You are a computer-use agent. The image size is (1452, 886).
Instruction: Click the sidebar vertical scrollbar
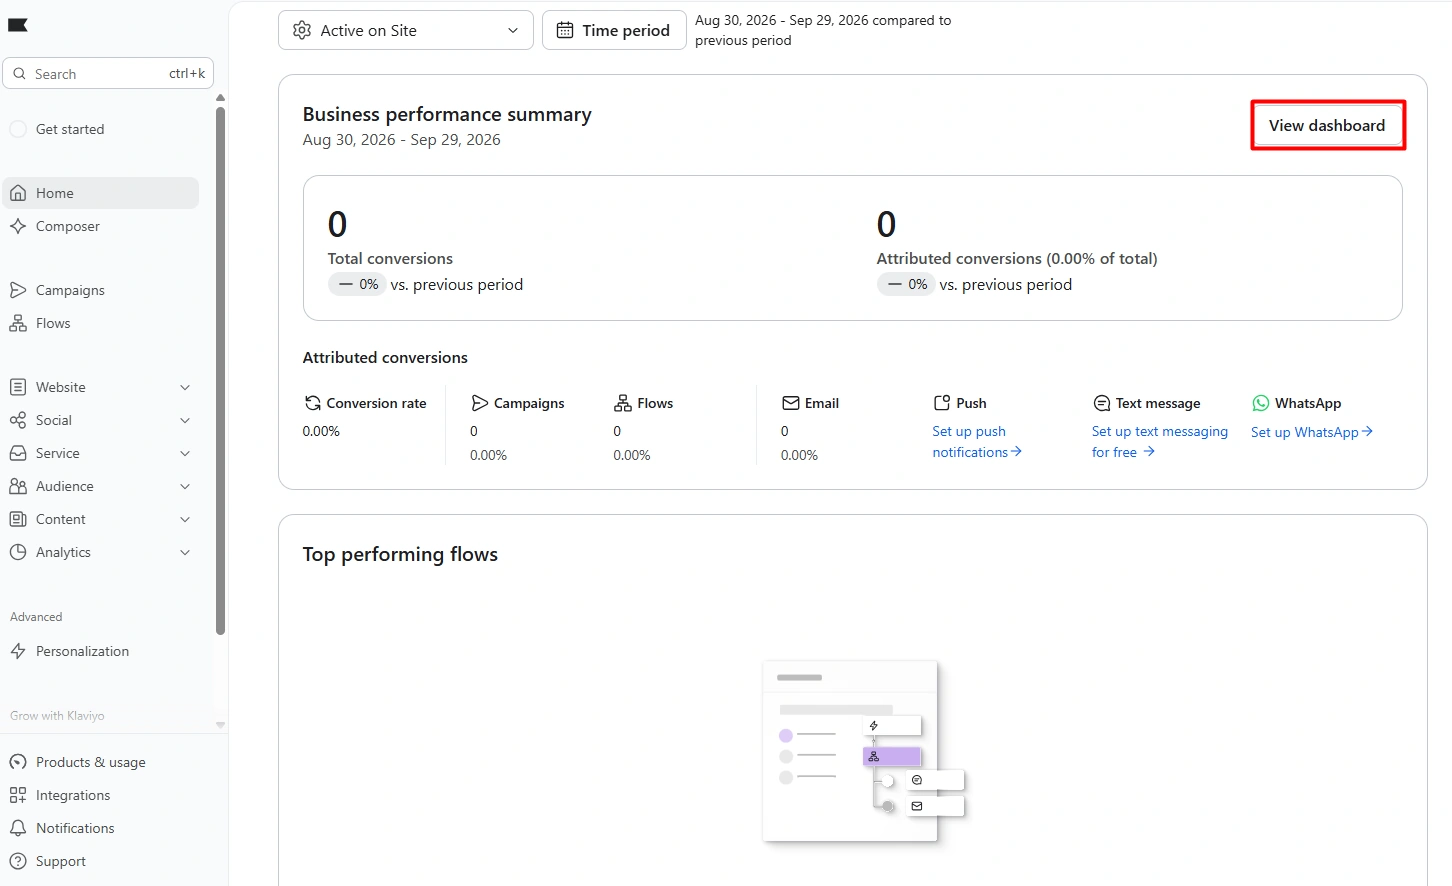pyautogui.click(x=220, y=370)
